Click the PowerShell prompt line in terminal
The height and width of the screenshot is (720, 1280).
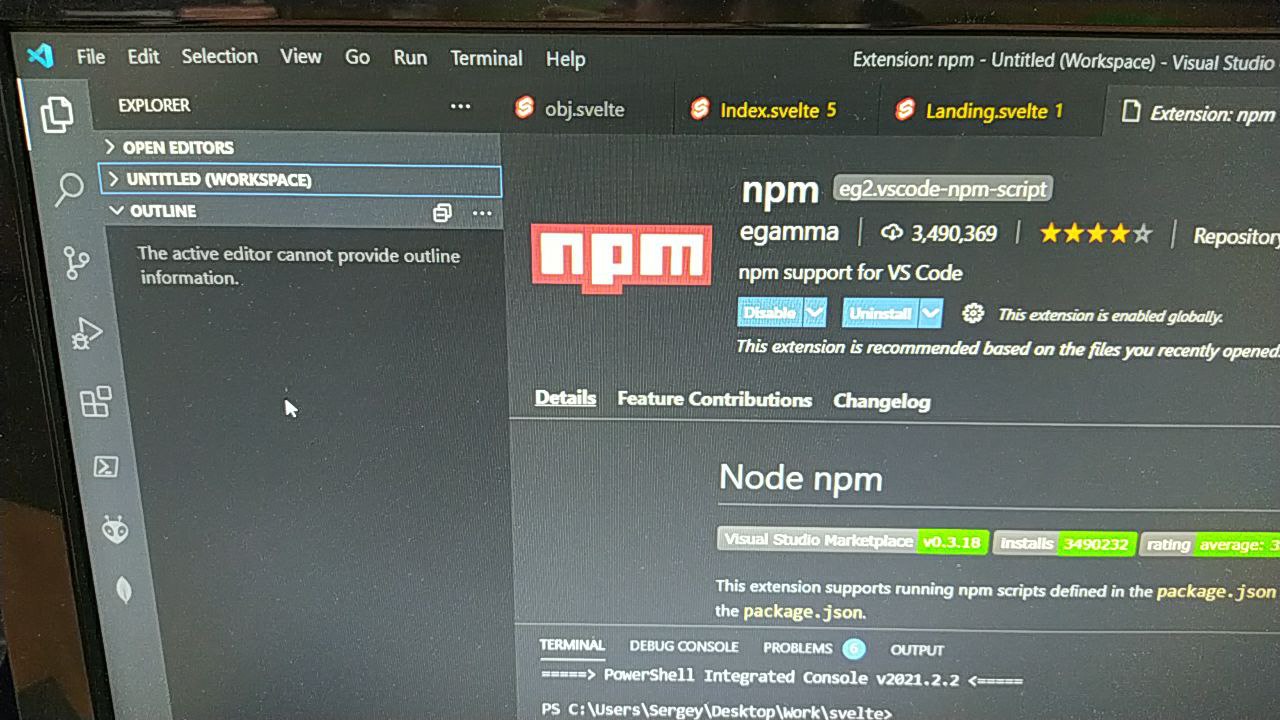coord(715,711)
